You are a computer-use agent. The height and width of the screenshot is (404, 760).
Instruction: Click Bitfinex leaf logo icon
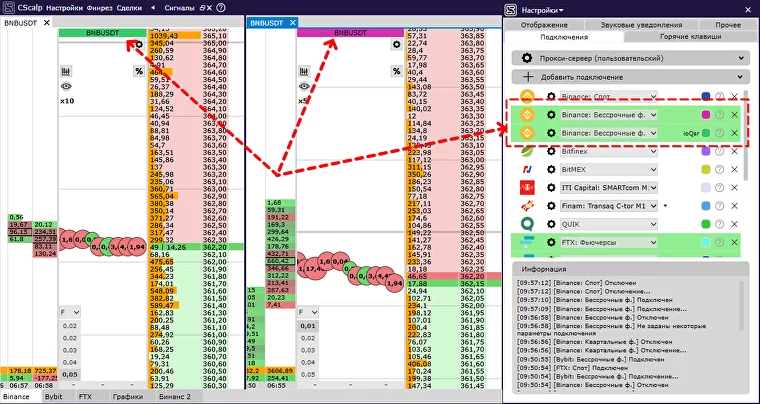click(527, 151)
